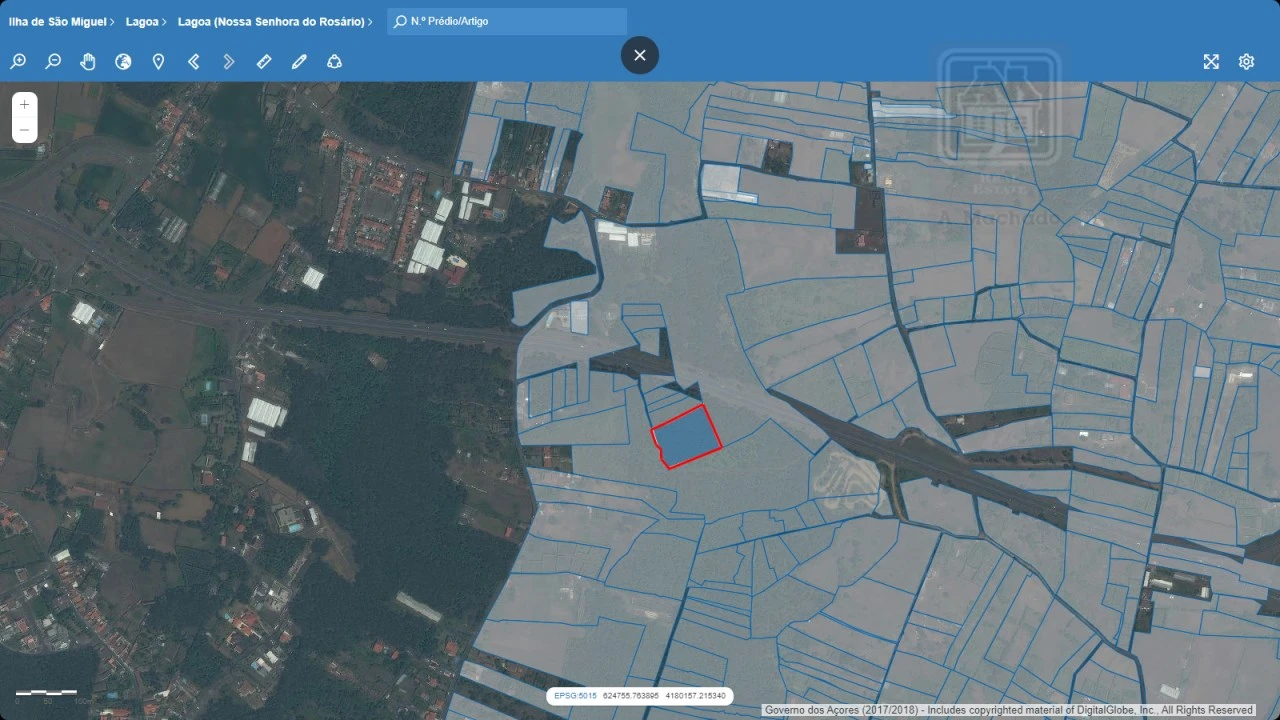Expand Lagoa (Nossa Senhora do Rosário) breadcrumb
The image size is (1280, 720).
click(x=274, y=21)
